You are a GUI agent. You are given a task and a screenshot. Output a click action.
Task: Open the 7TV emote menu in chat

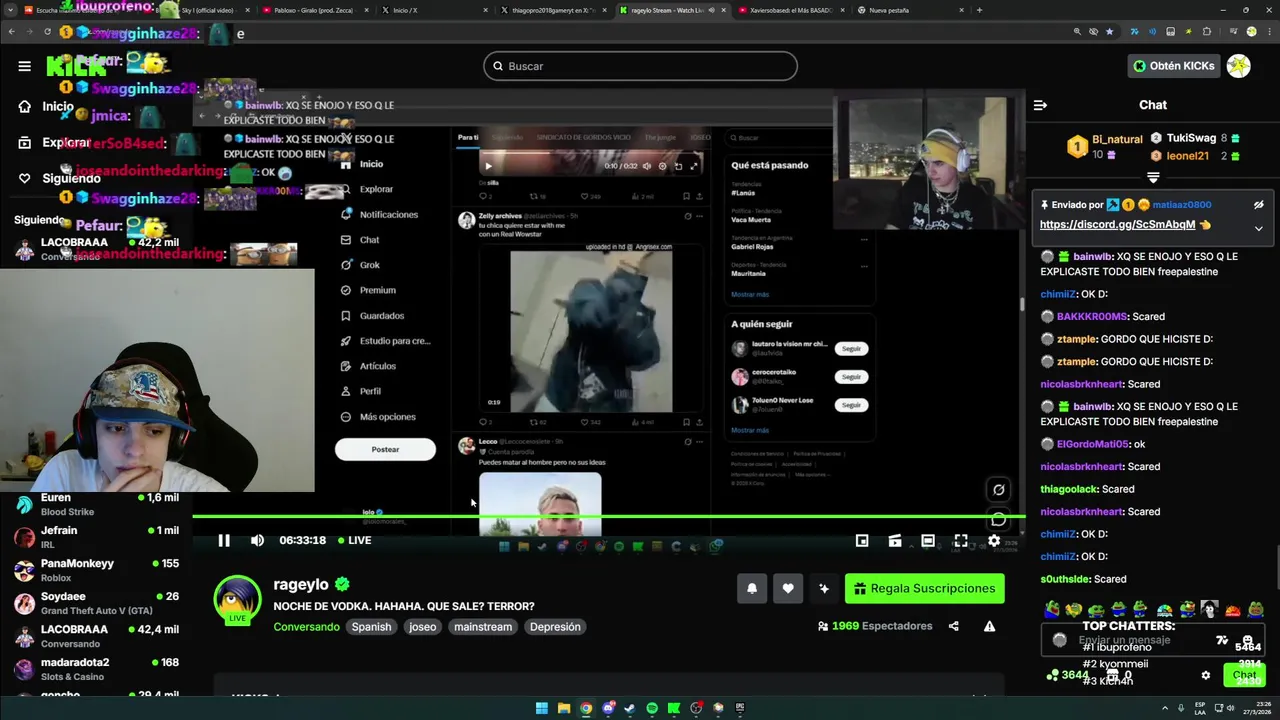[x=1222, y=640]
